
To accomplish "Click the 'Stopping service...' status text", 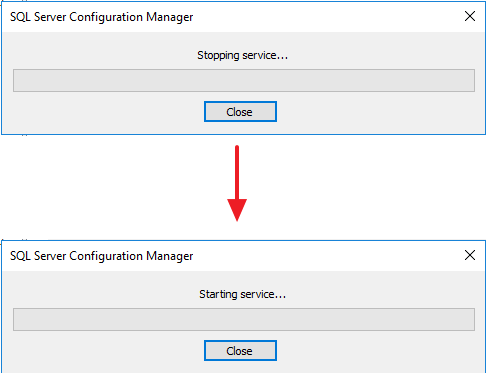I will pyautogui.click(x=242, y=55).
